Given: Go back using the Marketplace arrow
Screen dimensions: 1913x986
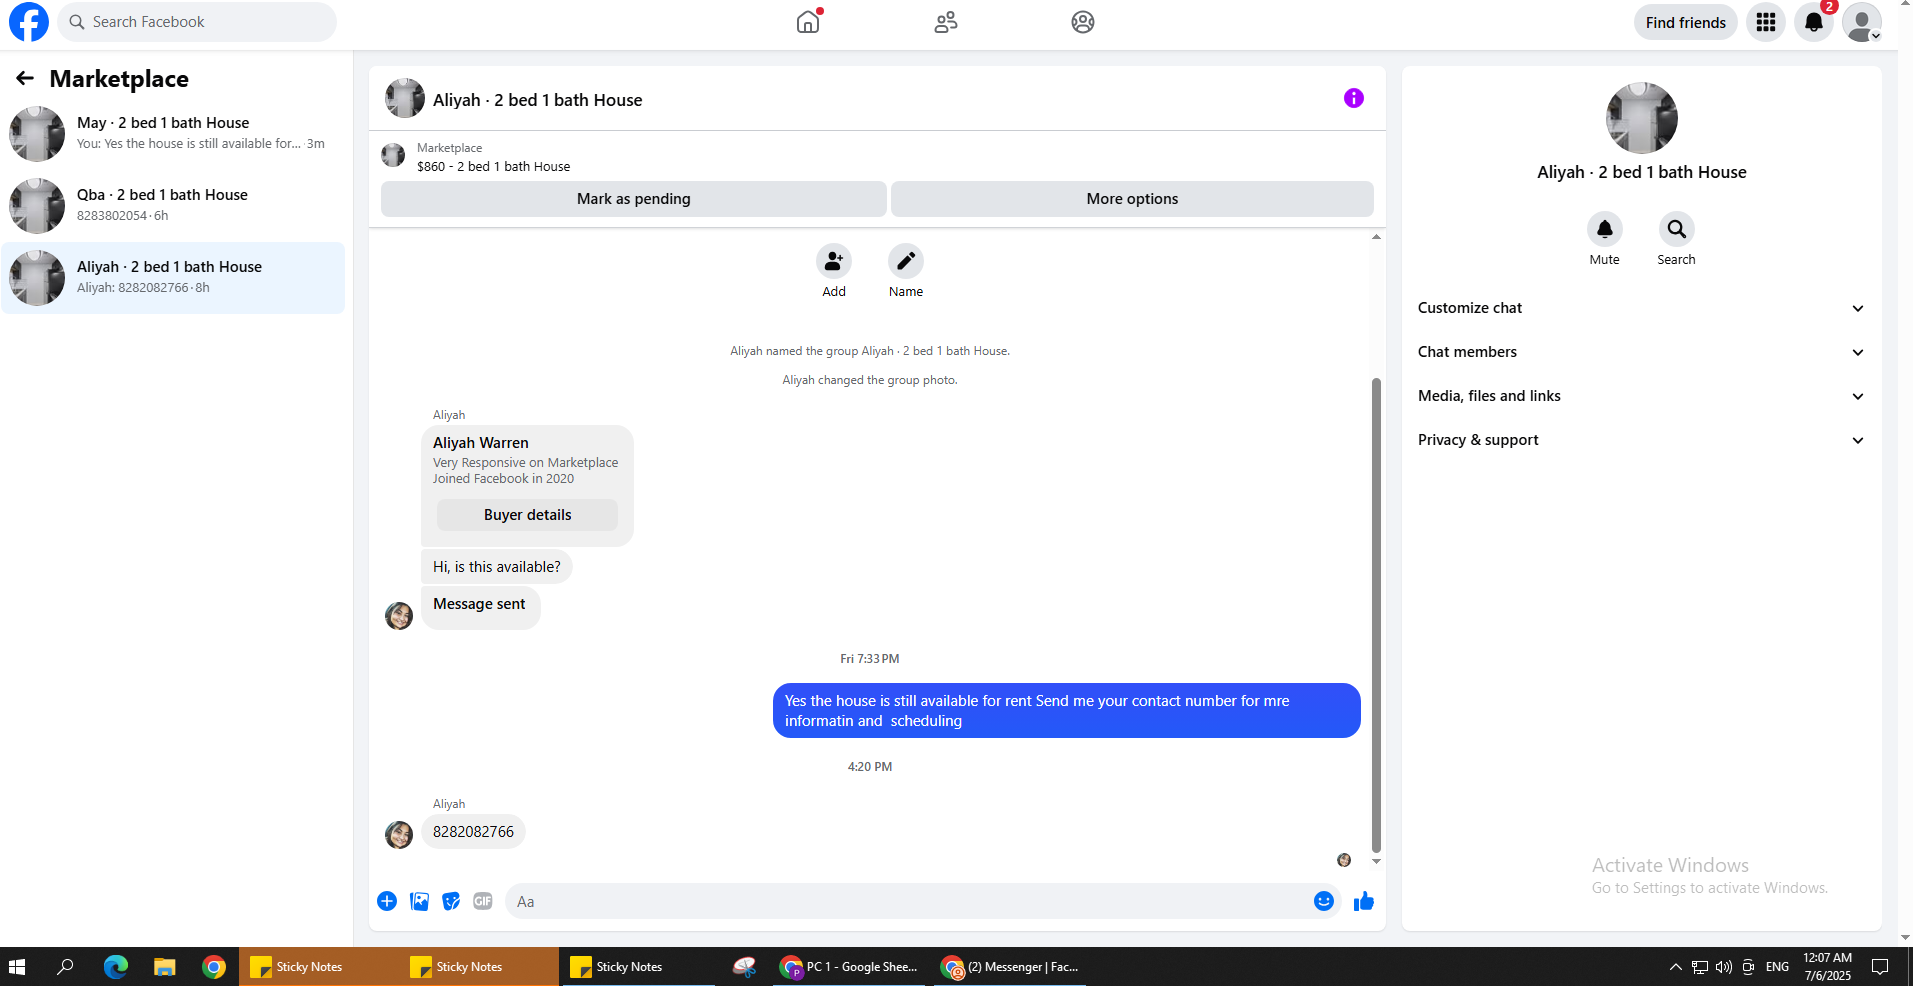Looking at the screenshot, I should coord(25,78).
